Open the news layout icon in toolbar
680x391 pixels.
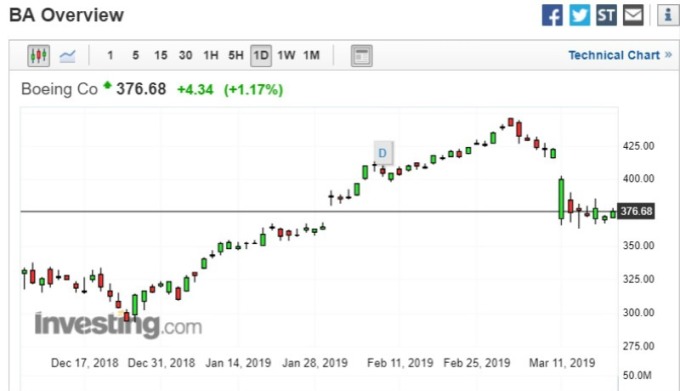361,56
